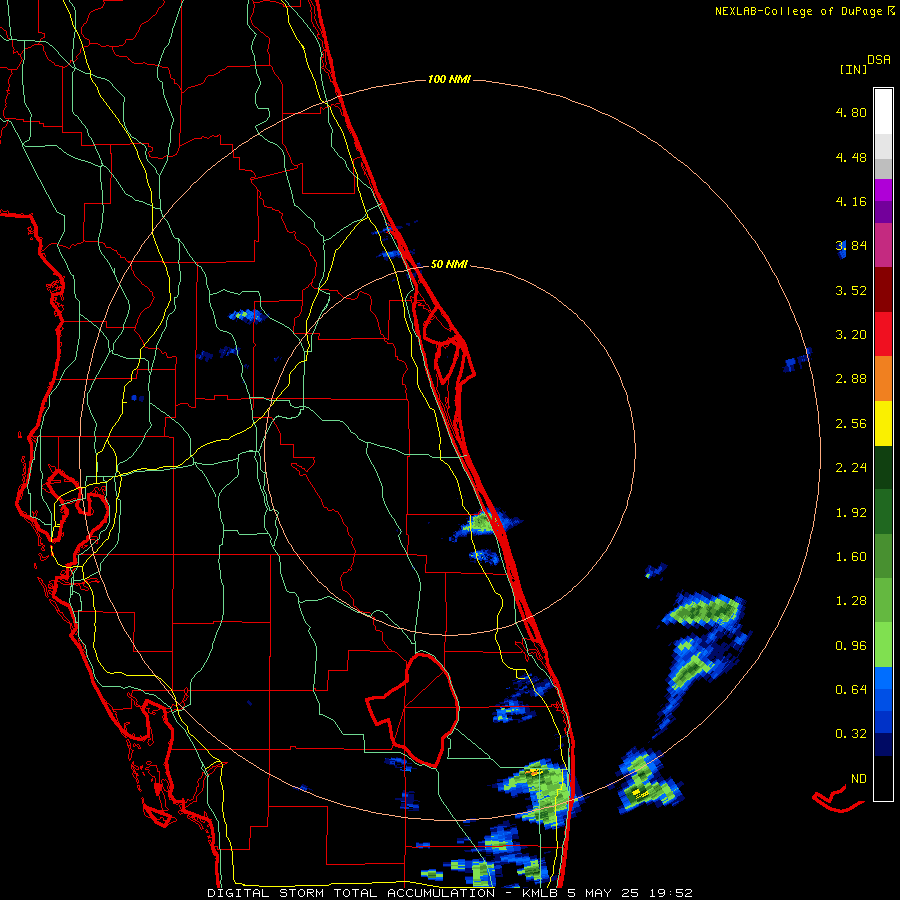Click the bright red legend swatch

(x=883, y=334)
